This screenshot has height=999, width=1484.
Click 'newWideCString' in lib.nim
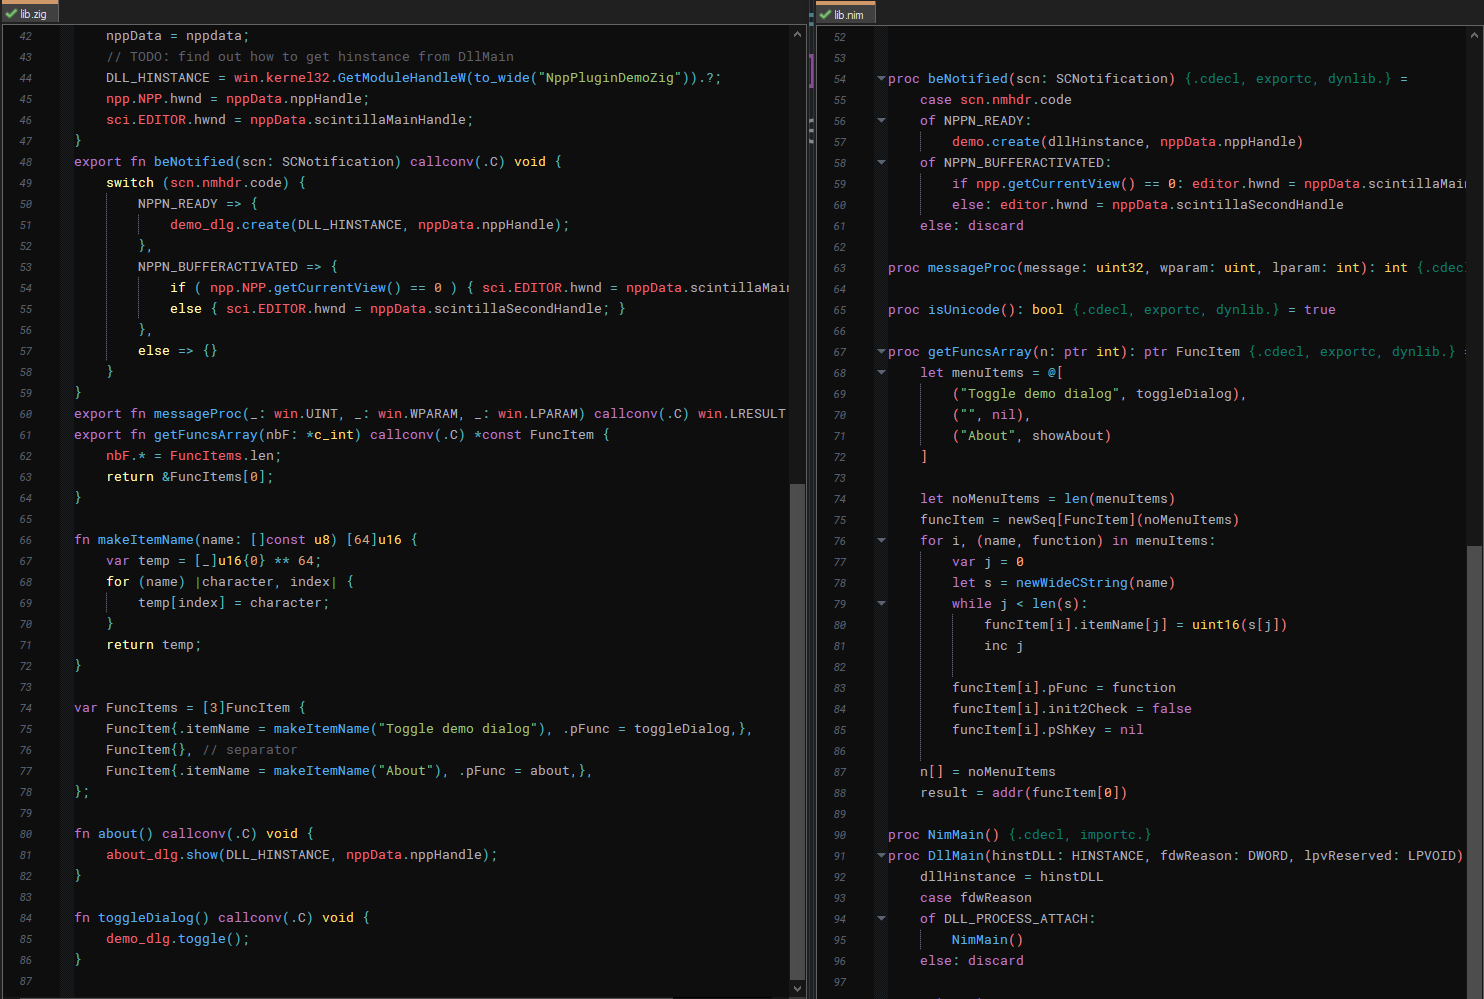(x=1072, y=583)
